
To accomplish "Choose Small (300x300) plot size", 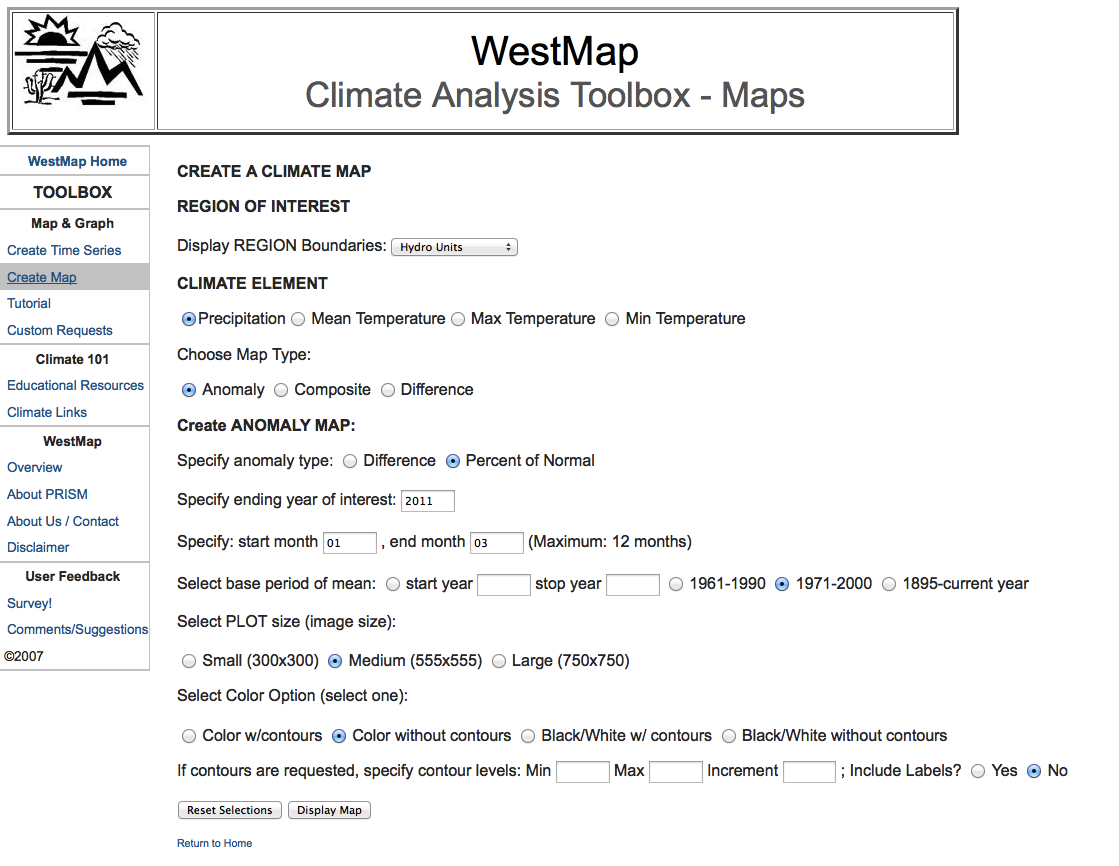I will pyautogui.click(x=188, y=661).
